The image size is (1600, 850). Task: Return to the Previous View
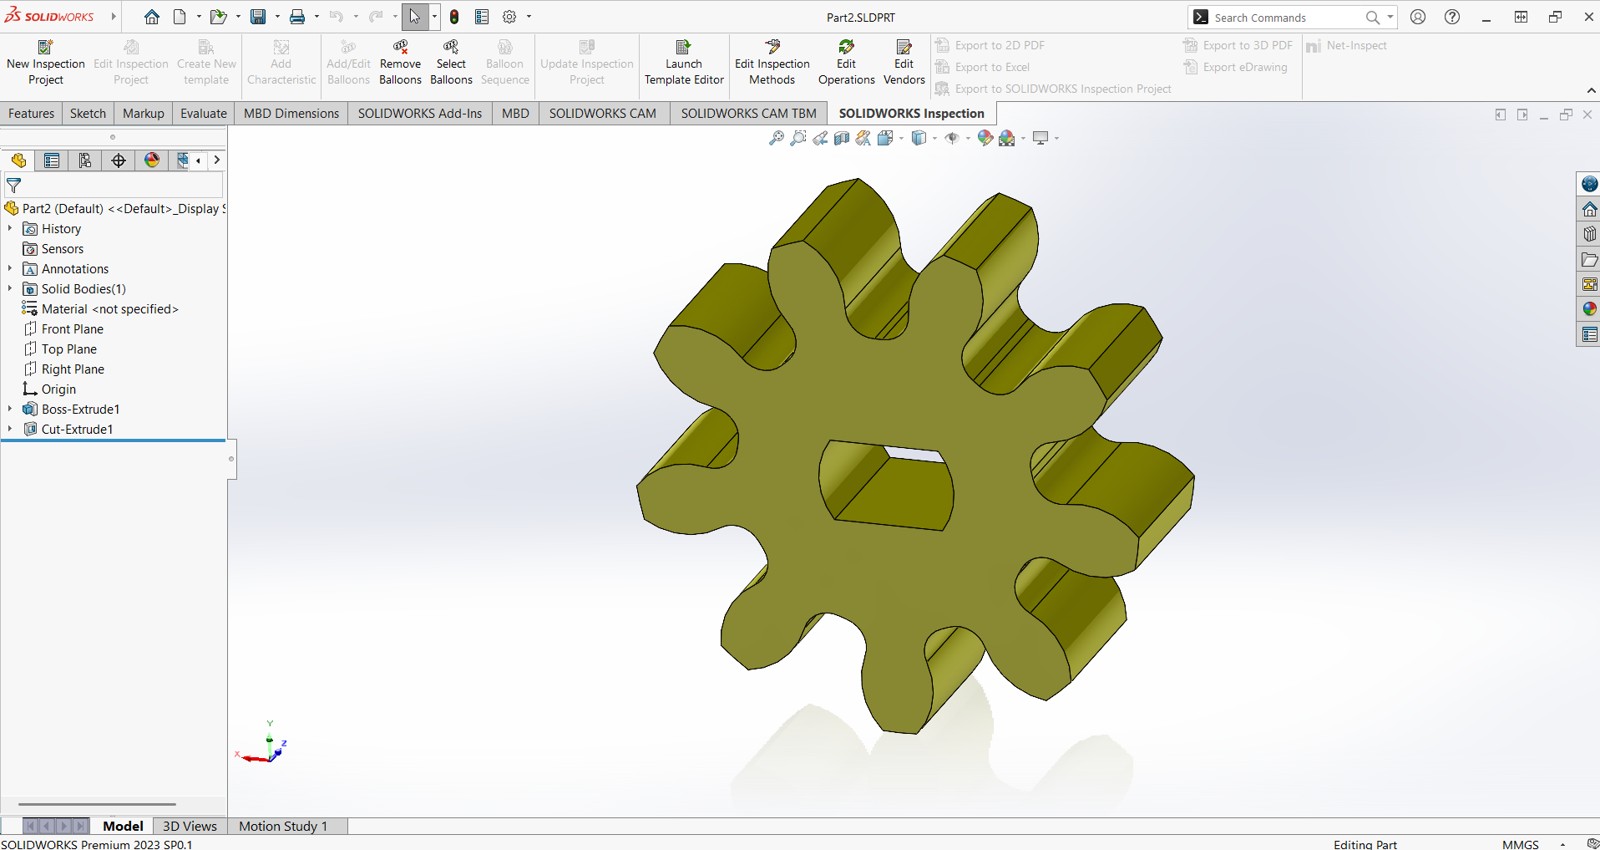pos(820,138)
